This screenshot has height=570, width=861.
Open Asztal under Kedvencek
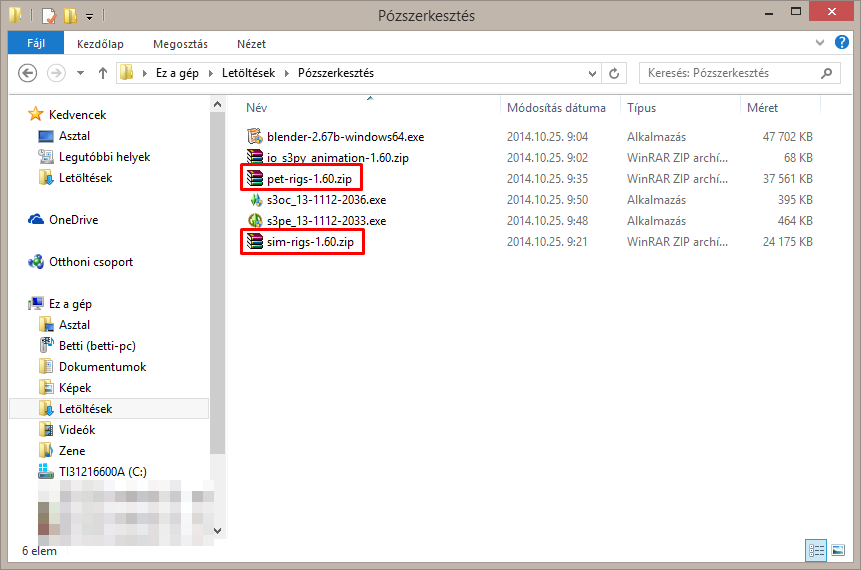coord(74,136)
